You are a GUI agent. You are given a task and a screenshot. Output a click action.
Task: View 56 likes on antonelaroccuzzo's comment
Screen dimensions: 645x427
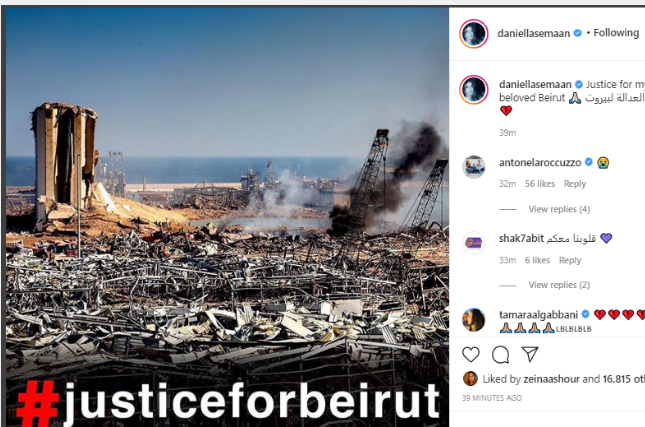[x=540, y=184]
